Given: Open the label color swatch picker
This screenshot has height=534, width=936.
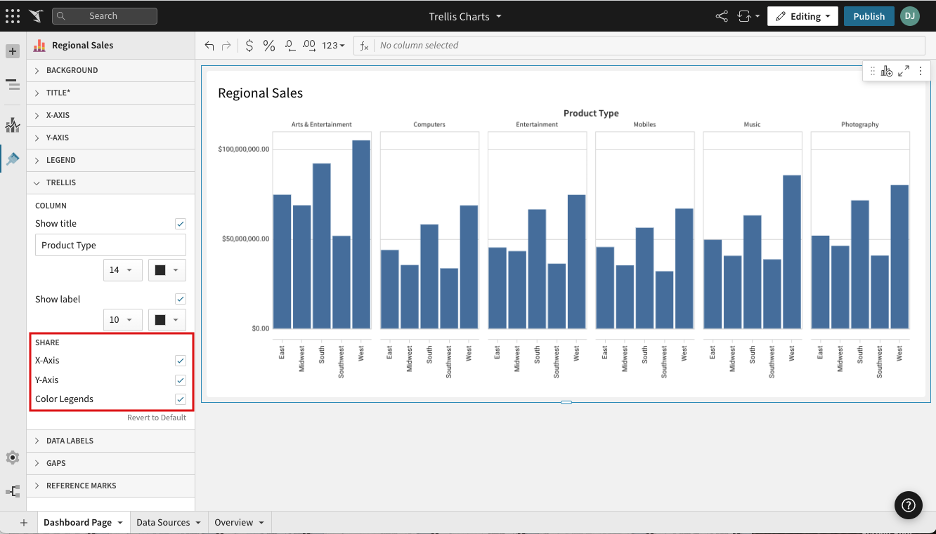Looking at the screenshot, I should coord(166,320).
